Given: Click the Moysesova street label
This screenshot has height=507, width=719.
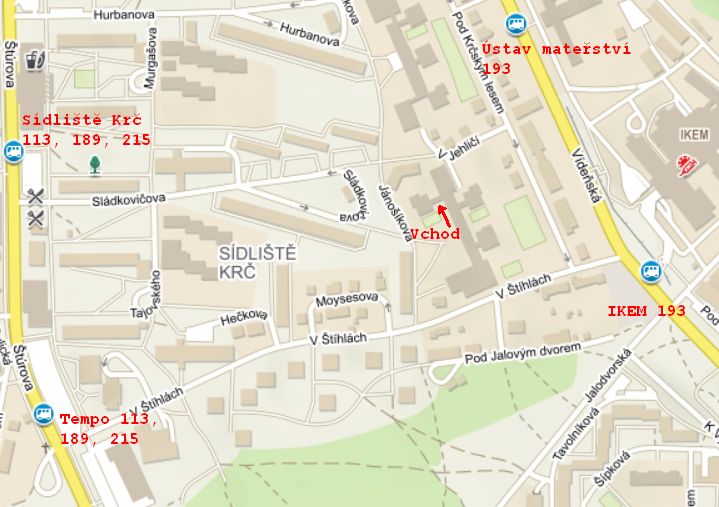Looking at the screenshot, I should 347,300.
